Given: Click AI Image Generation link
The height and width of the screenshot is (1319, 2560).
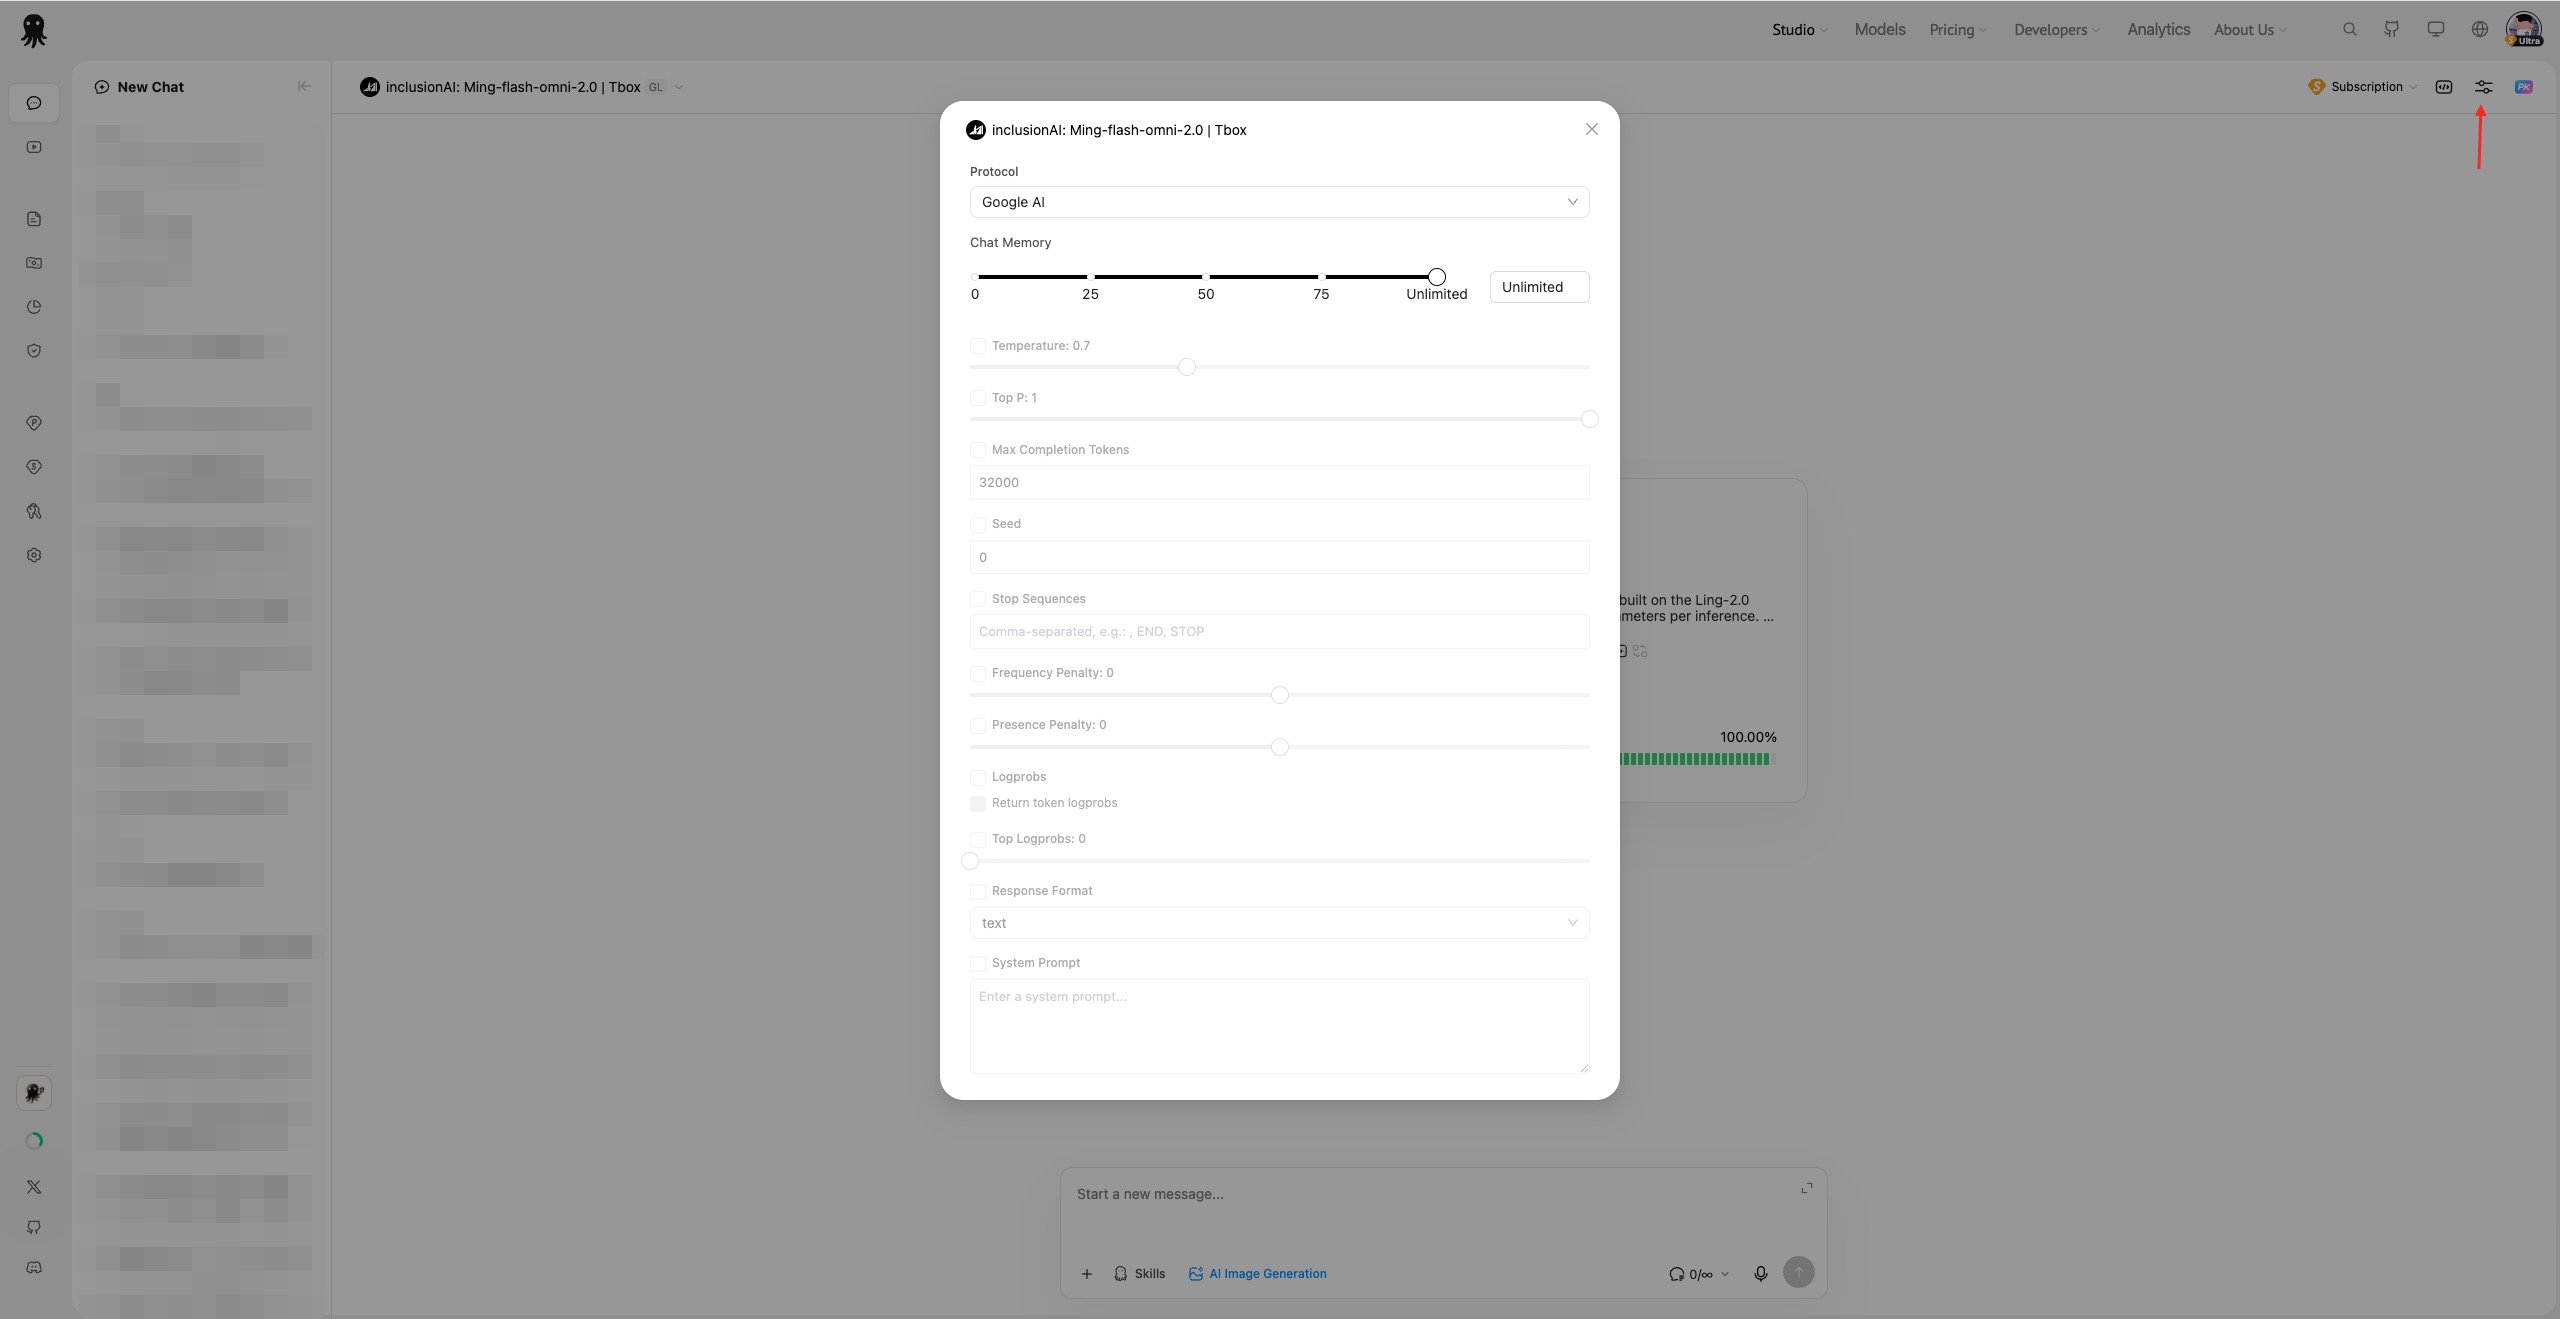Looking at the screenshot, I should tap(1257, 1274).
